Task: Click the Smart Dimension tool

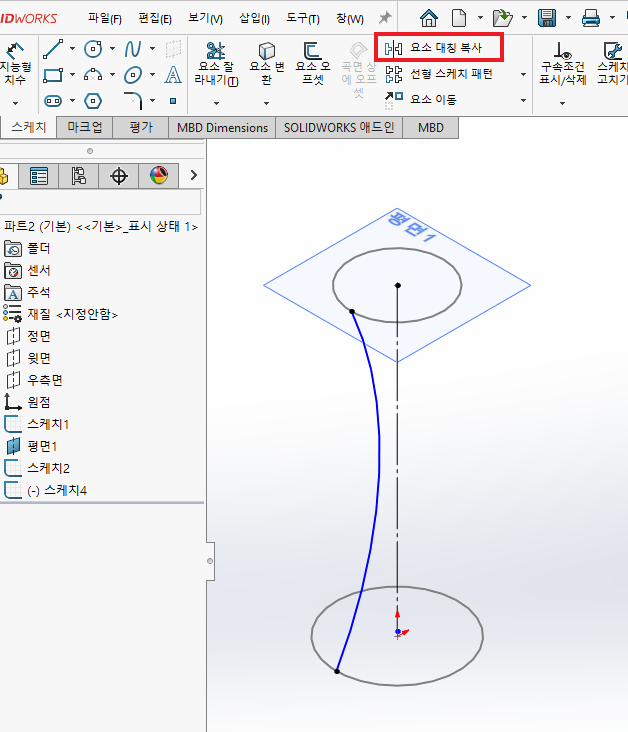Action: click(16, 63)
